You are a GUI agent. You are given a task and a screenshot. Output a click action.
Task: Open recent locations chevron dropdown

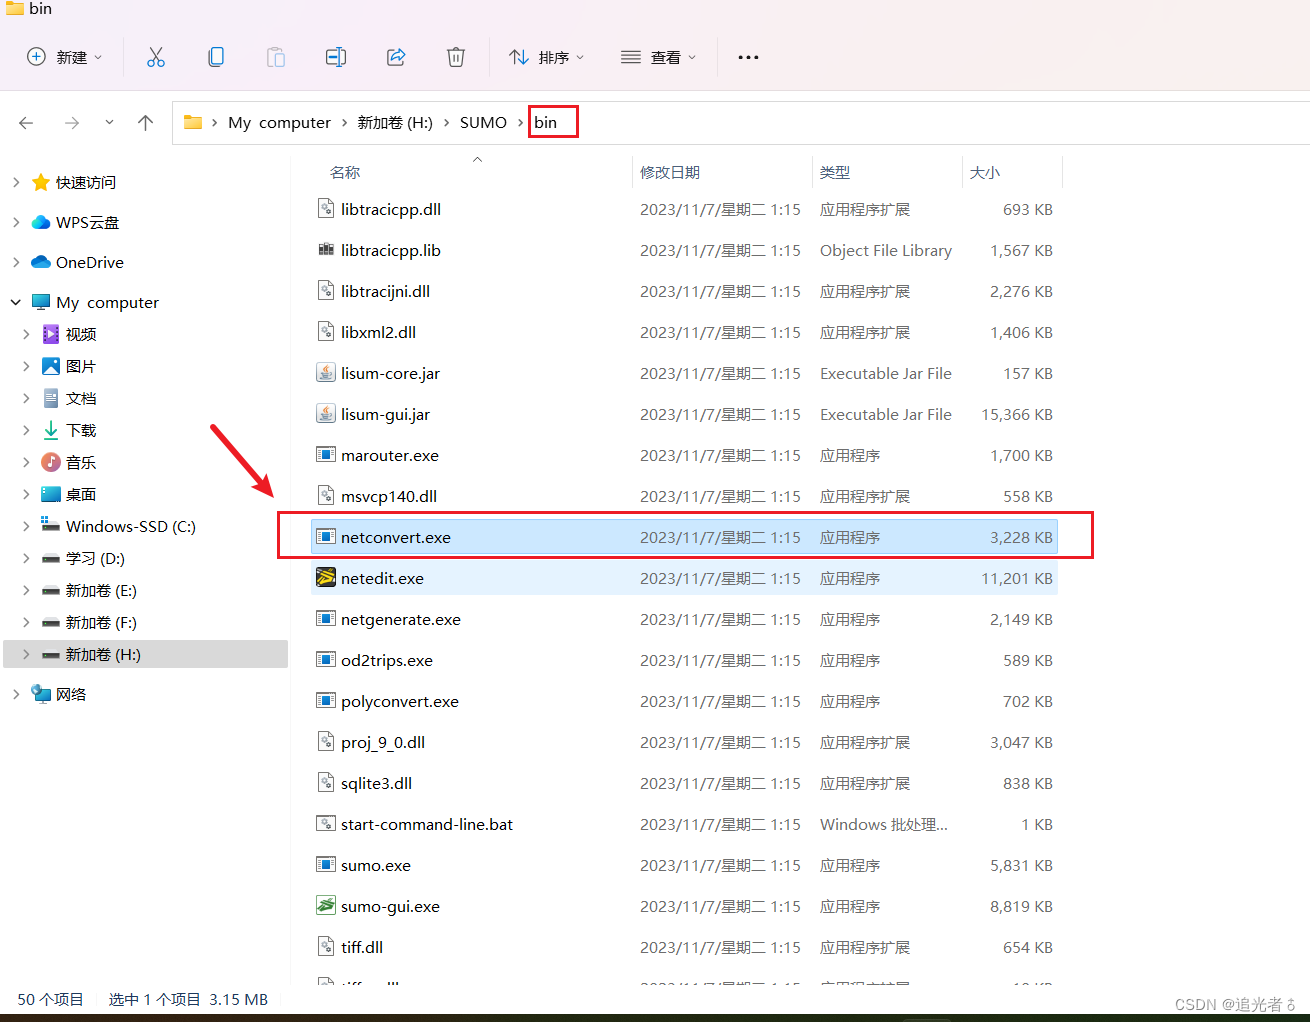pyautogui.click(x=109, y=123)
